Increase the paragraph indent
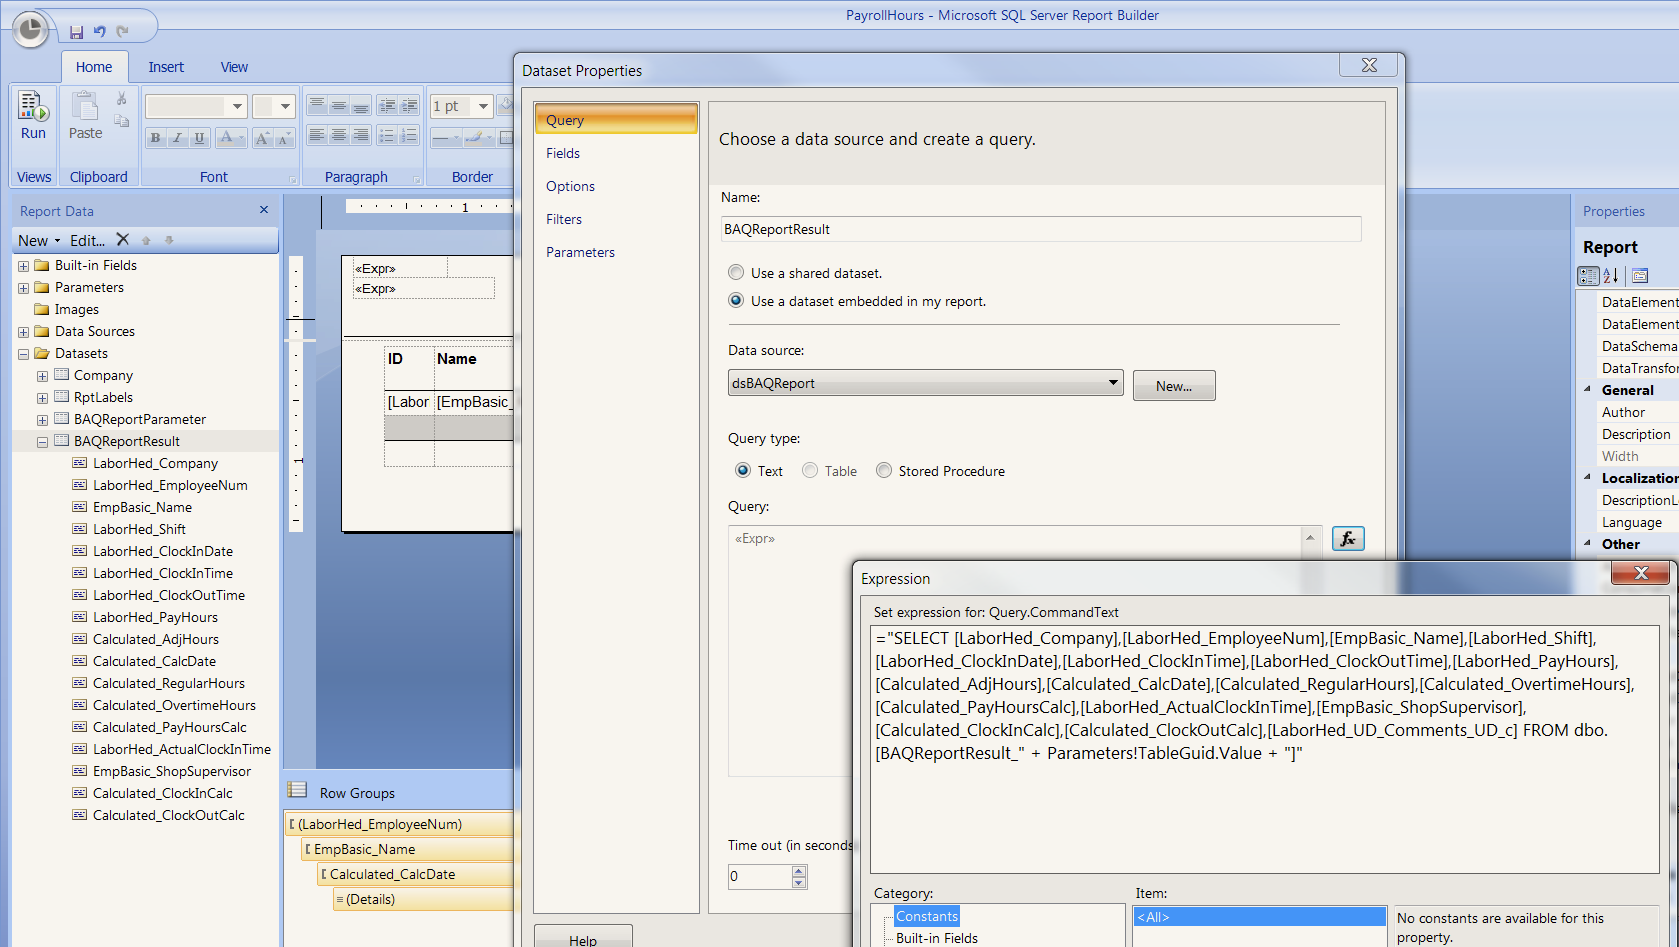 coord(409,105)
